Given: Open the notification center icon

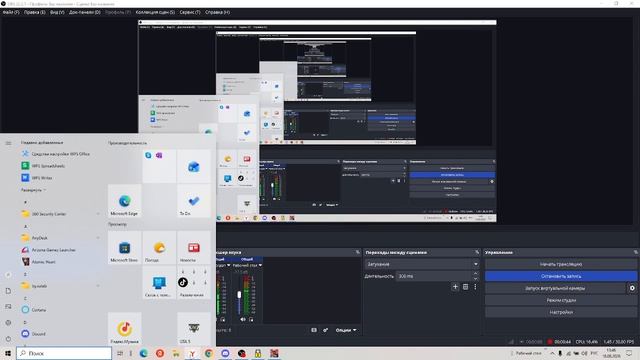Looking at the screenshot, I should click(629, 353).
